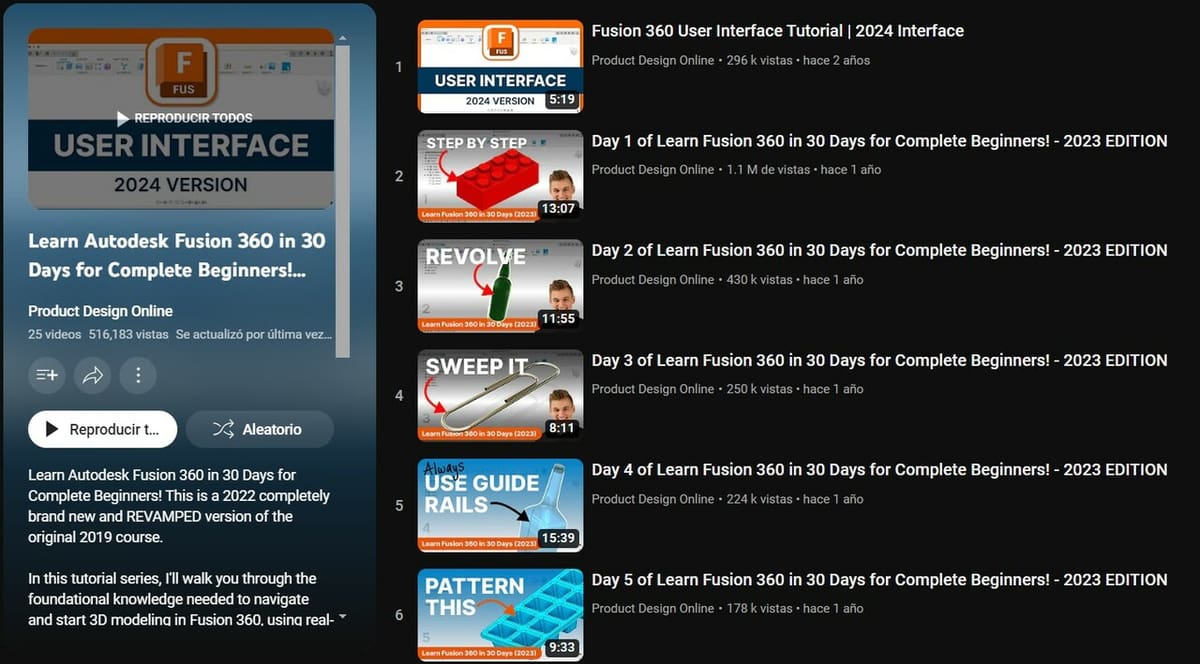This screenshot has width=1200, height=664.
Task: Click the 5:19 duration badge
Action: [x=561, y=100]
